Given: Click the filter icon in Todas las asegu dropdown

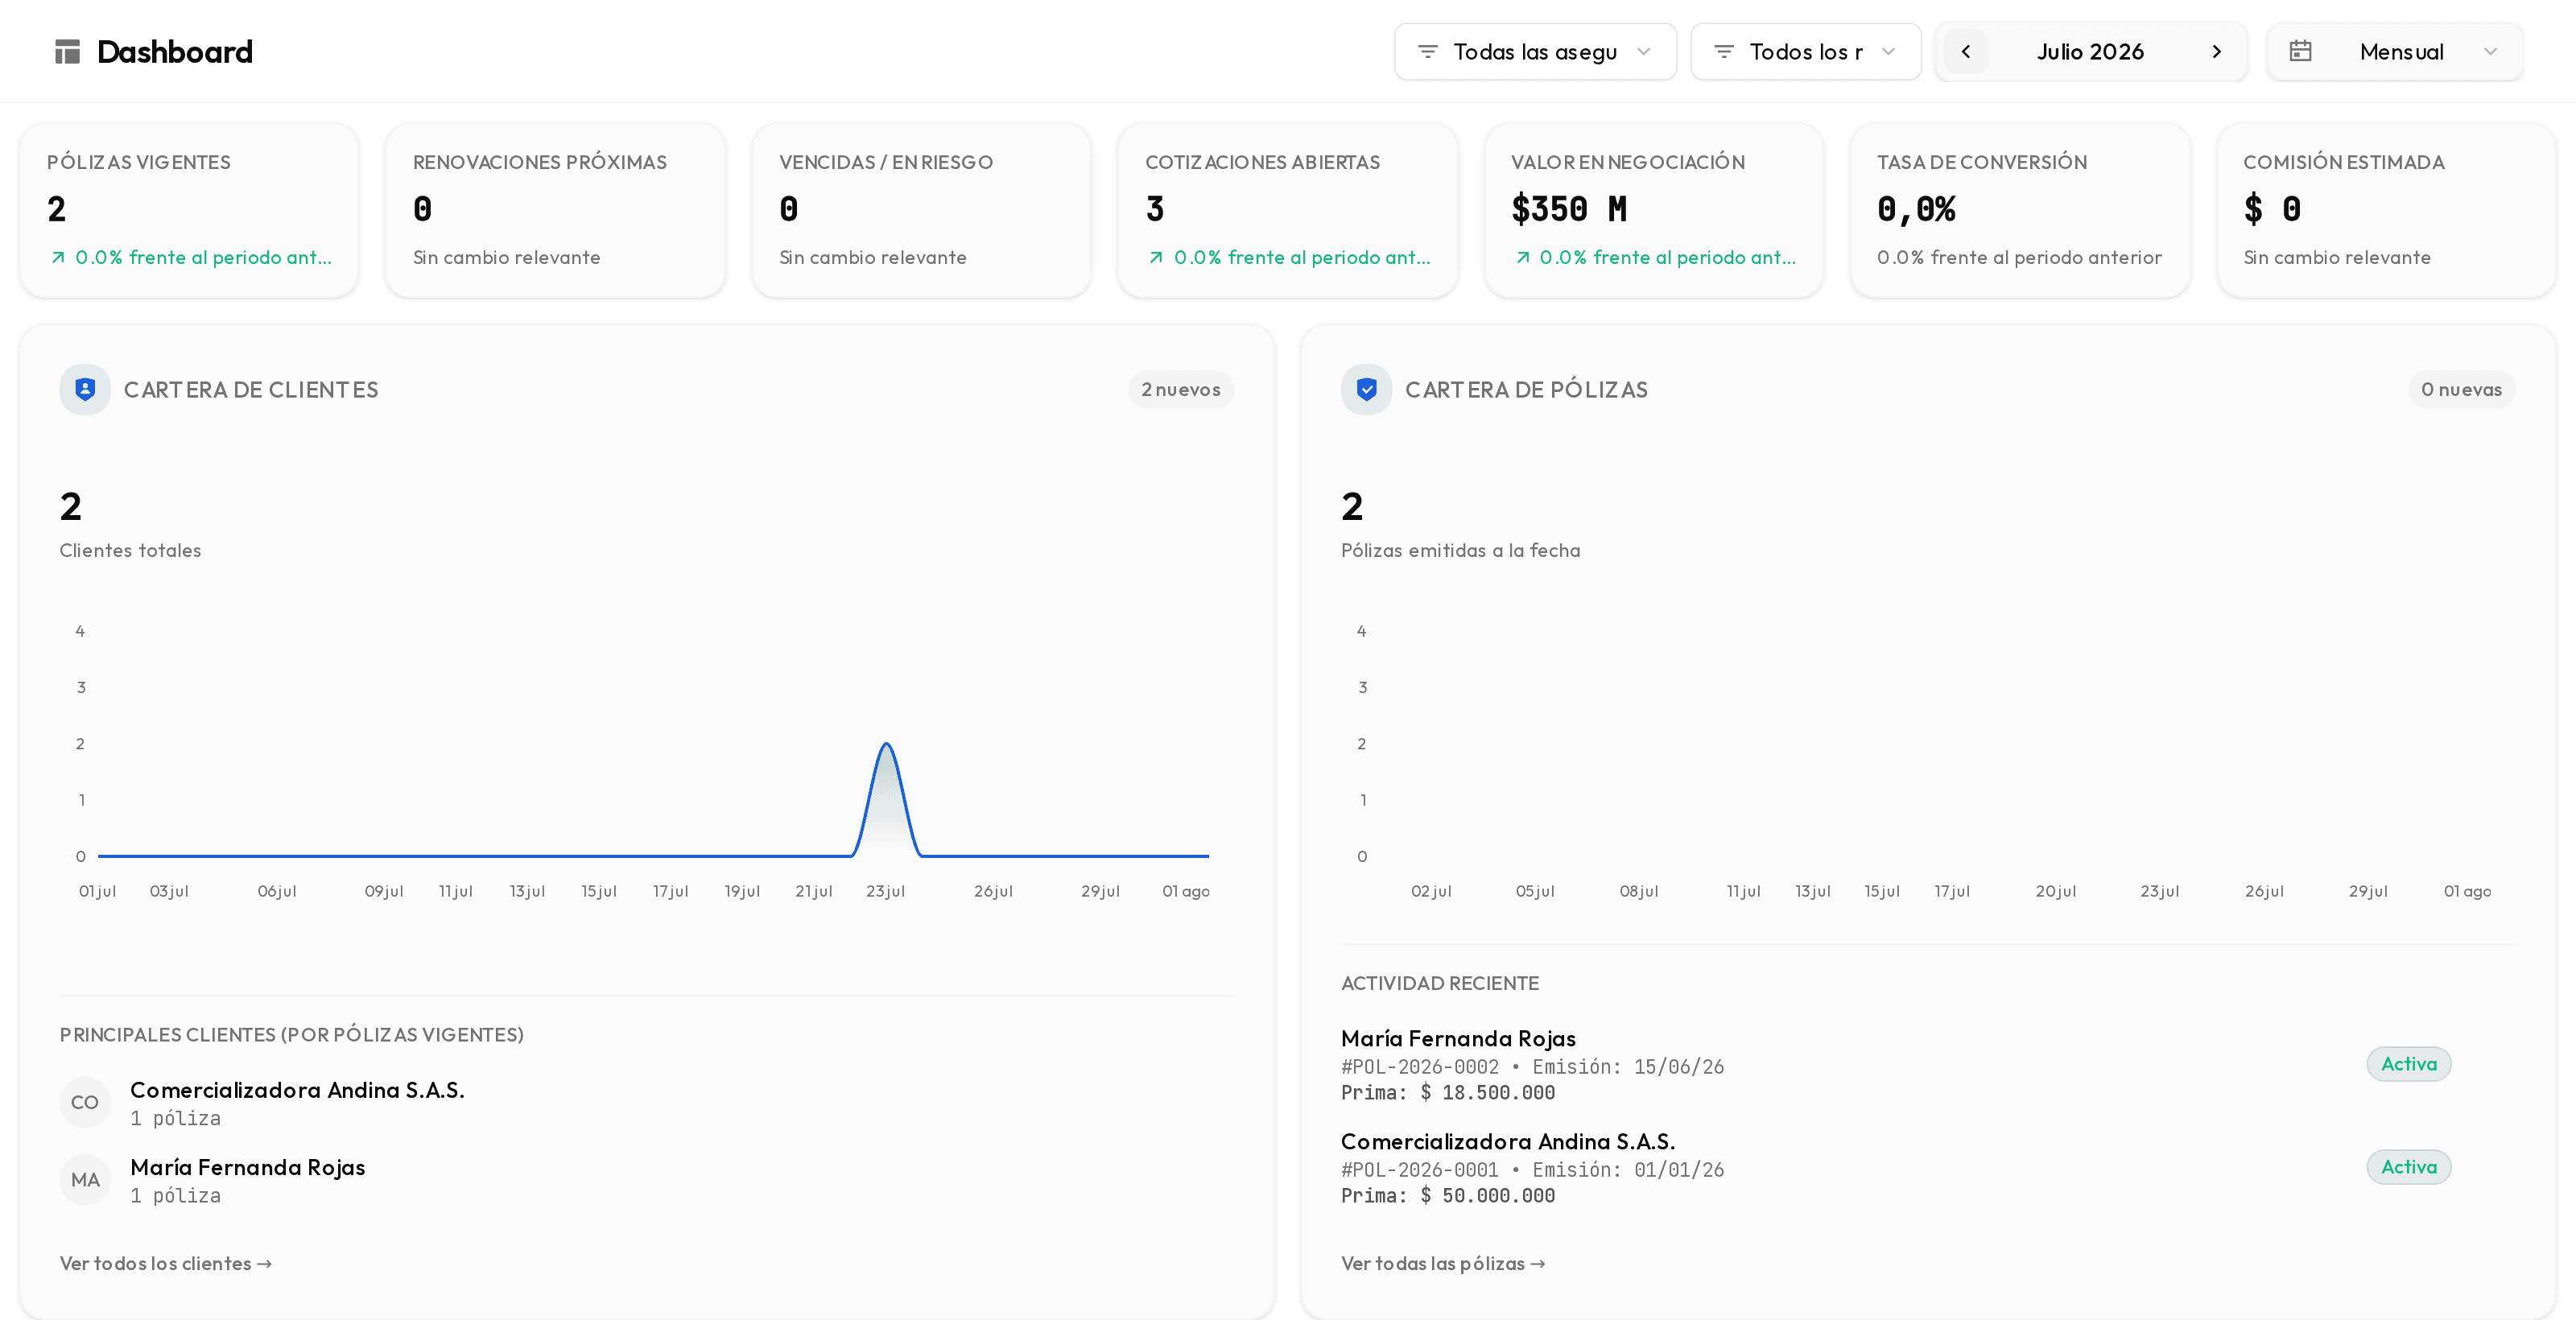Looking at the screenshot, I should [x=1428, y=52].
